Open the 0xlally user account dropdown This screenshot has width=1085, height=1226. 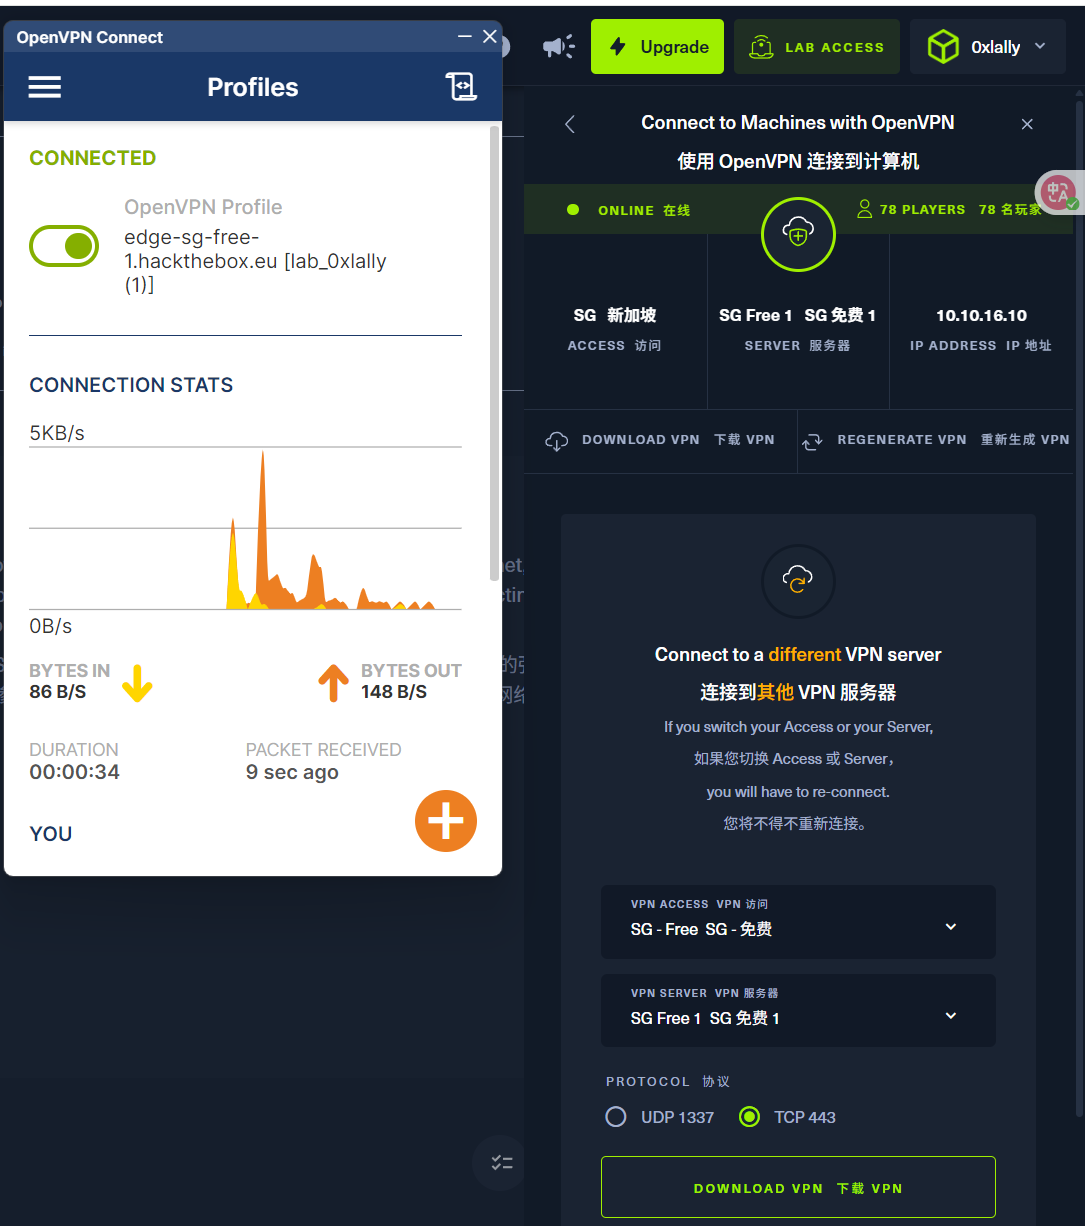(x=988, y=47)
